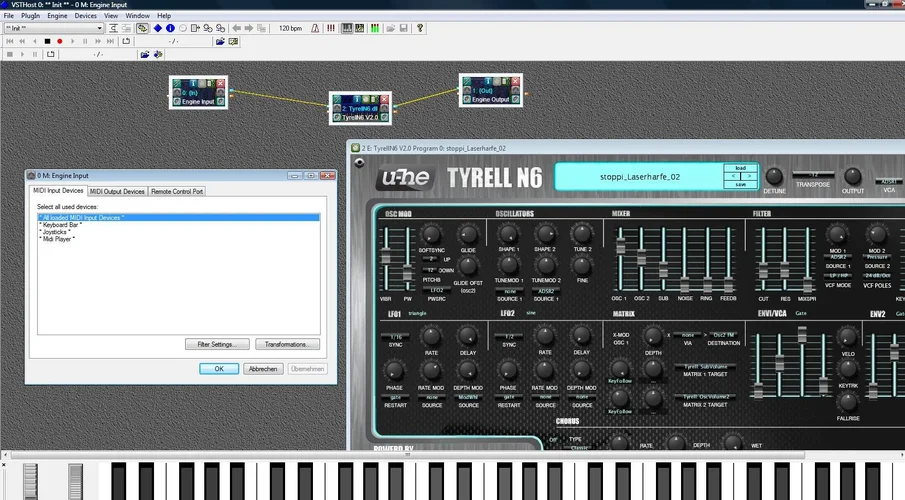Open the LFO1 SYNC 1/16 selector
The height and width of the screenshot is (500, 905).
(396, 337)
